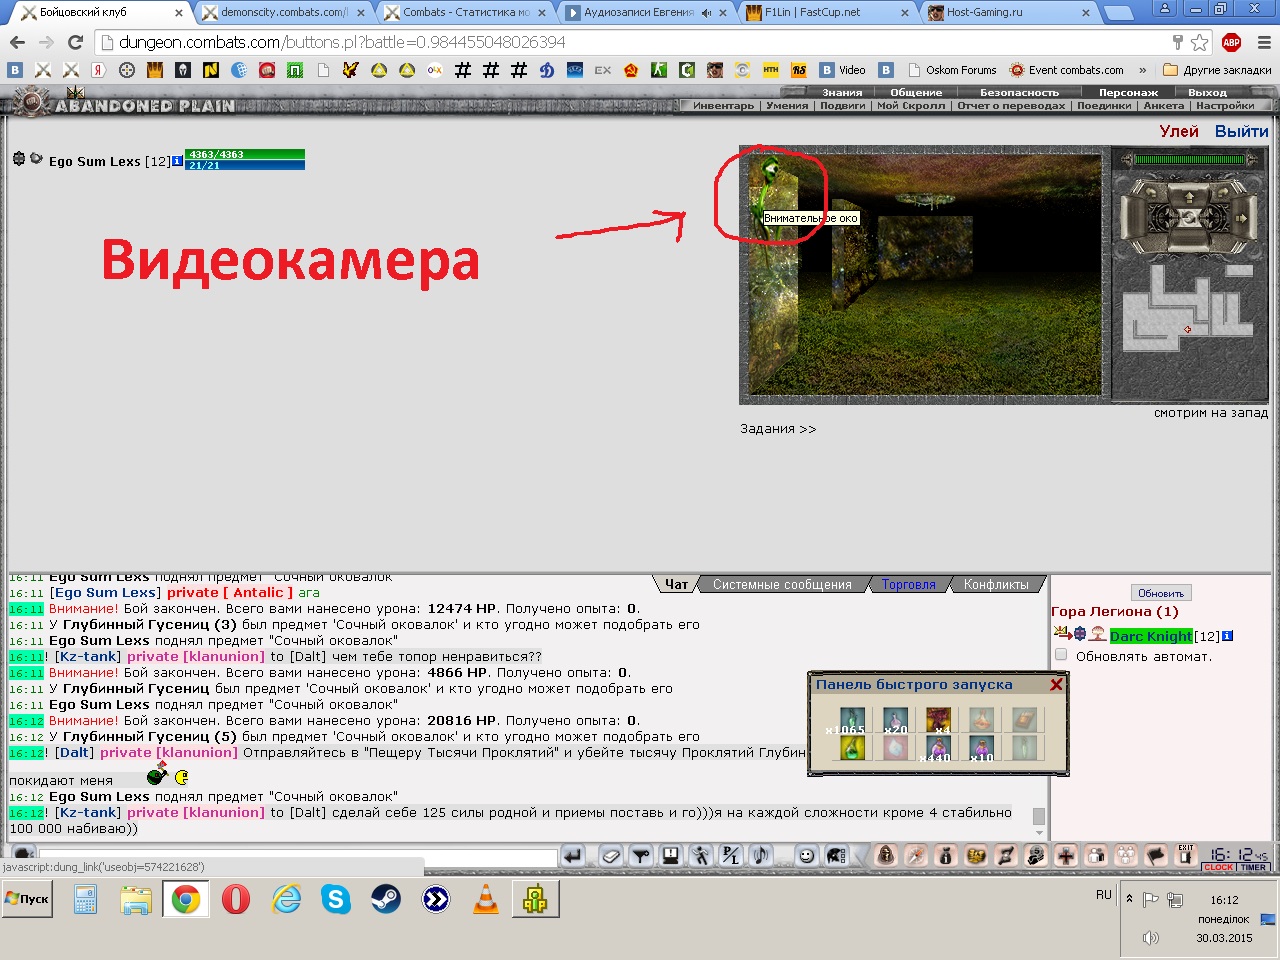Open Анкета submenu link

click(1163, 105)
